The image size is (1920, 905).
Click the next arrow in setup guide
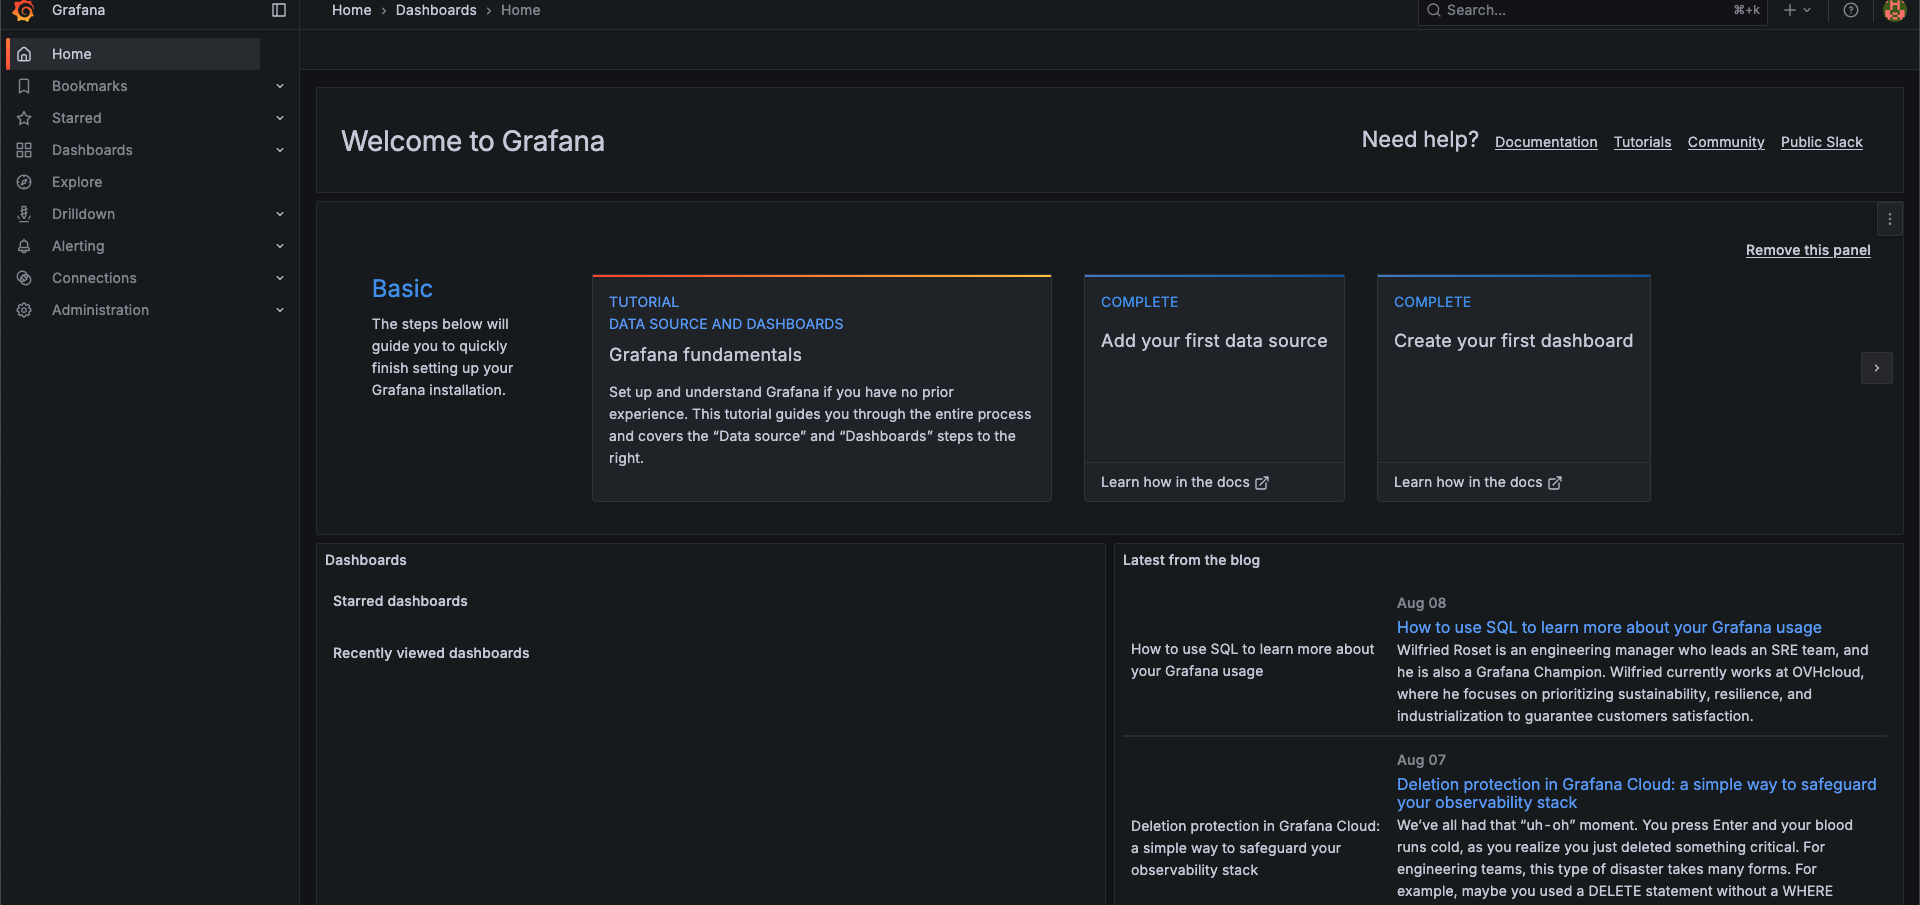[1877, 368]
